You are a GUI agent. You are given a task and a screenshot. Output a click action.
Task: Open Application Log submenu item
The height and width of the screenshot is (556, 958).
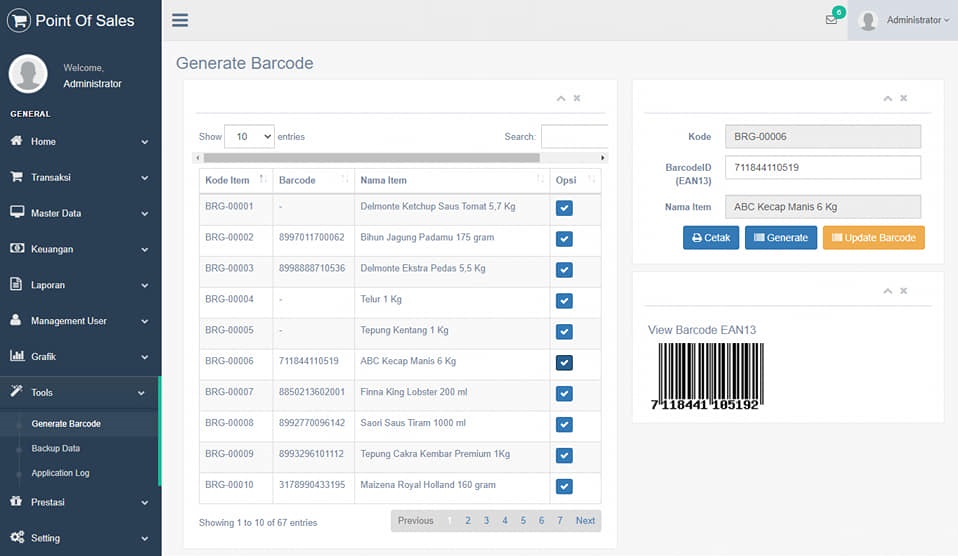point(60,473)
